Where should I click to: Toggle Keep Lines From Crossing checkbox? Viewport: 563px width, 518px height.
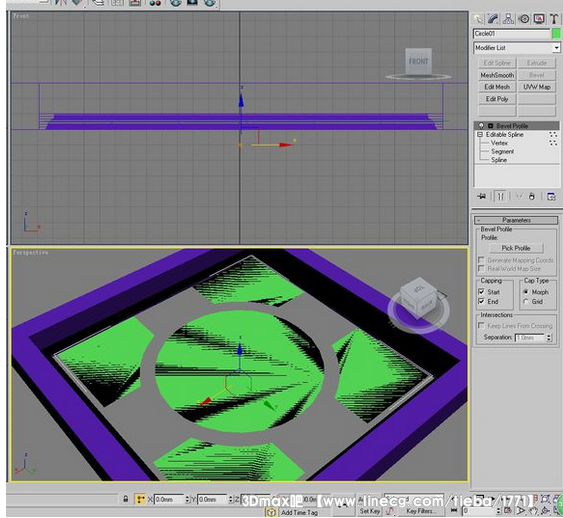(x=481, y=325)
